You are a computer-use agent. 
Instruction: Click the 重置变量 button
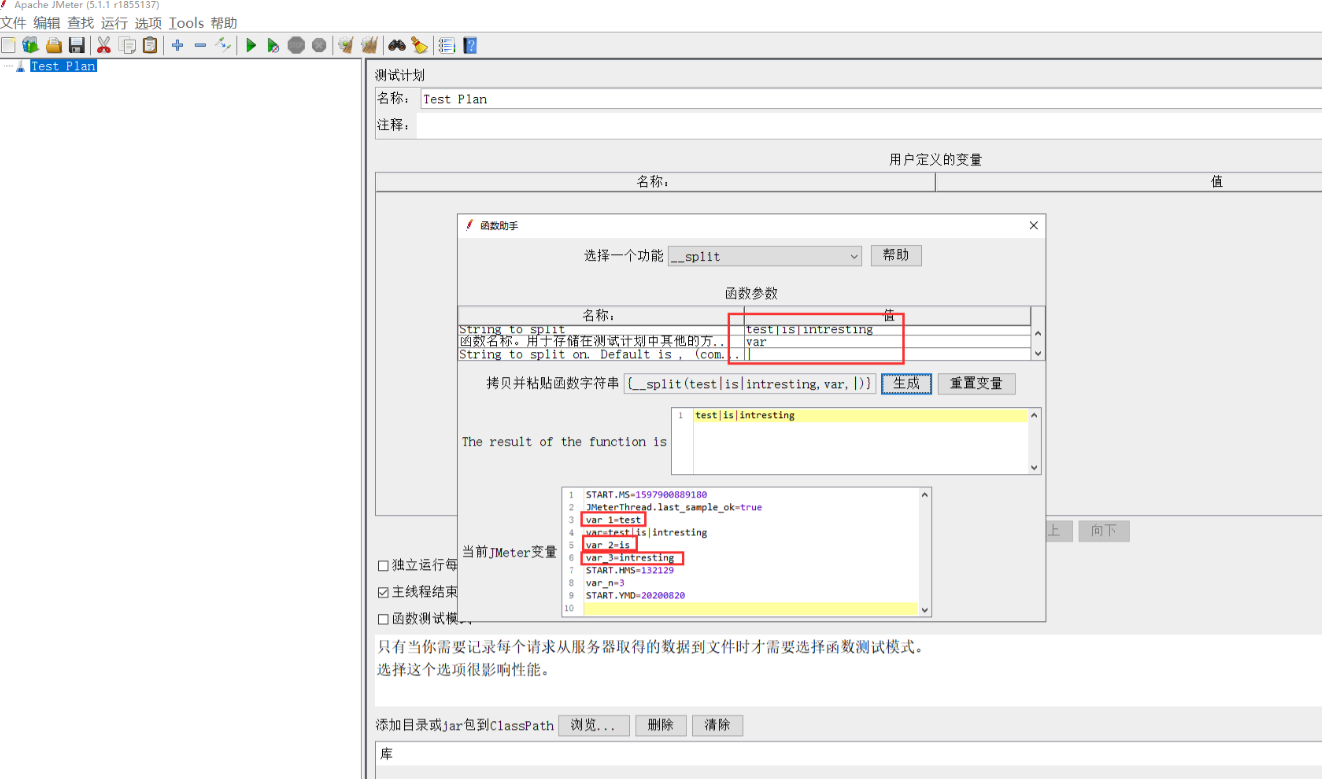click(x=976, y=383)
